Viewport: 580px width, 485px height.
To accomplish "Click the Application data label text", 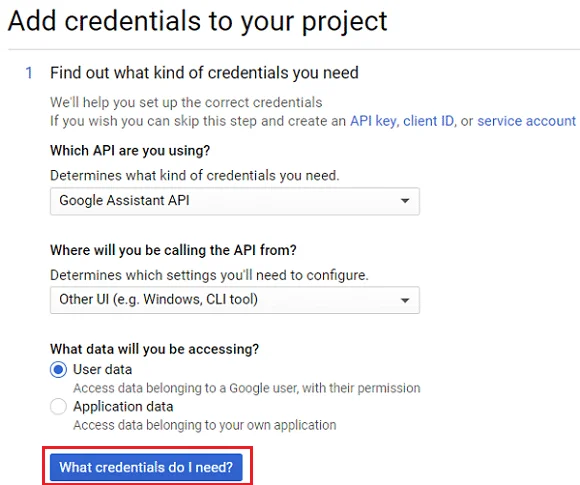I will tap(123, 407).
